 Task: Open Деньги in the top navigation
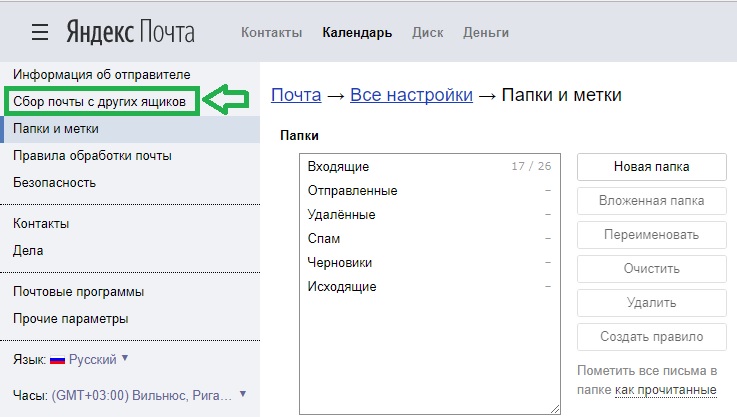pyautogui.click(x=486, y=32)
